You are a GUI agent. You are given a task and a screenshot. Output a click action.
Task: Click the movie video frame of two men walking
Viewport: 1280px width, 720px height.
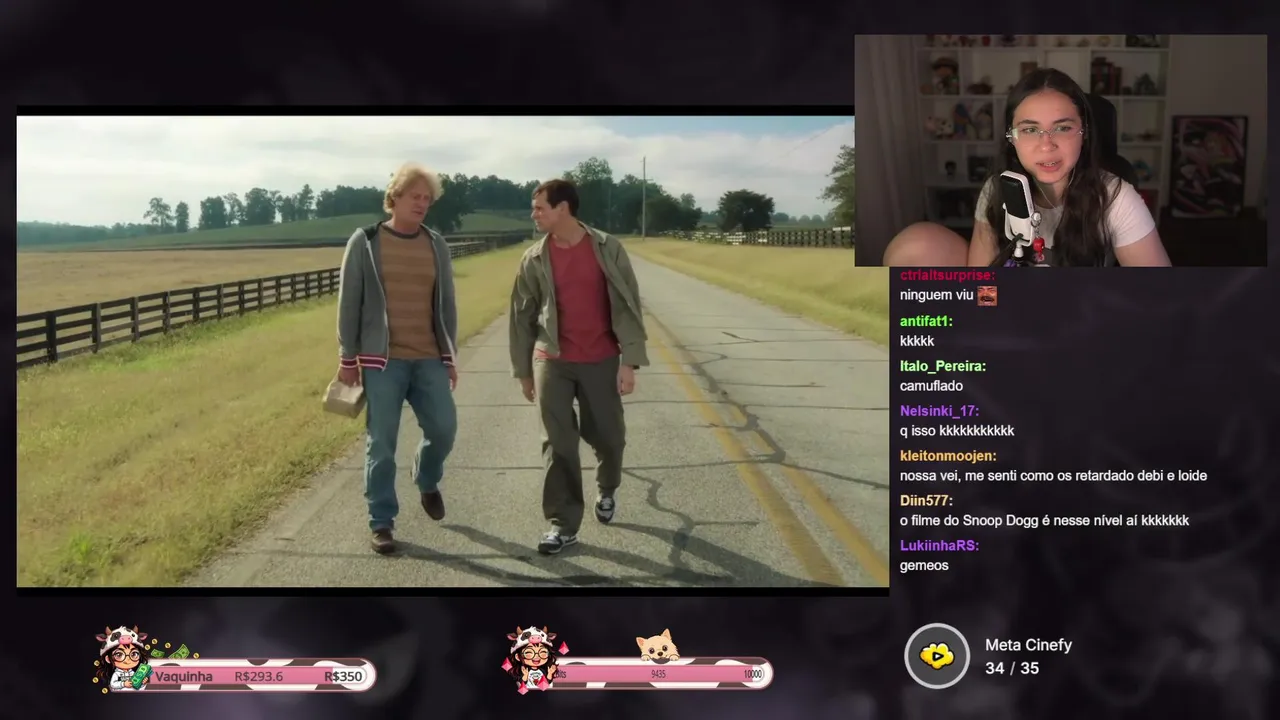pyautogui.click(x=452, y=351)
